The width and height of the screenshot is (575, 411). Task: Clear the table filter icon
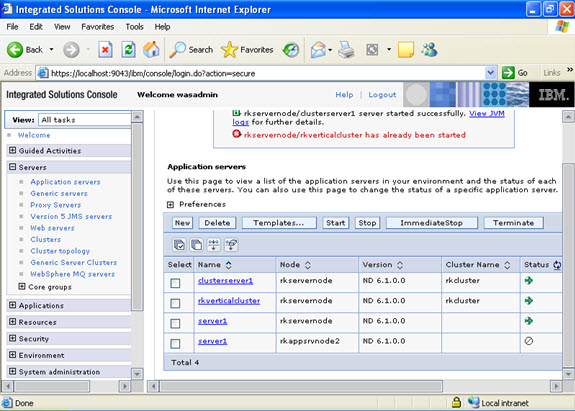coord(231,245)
